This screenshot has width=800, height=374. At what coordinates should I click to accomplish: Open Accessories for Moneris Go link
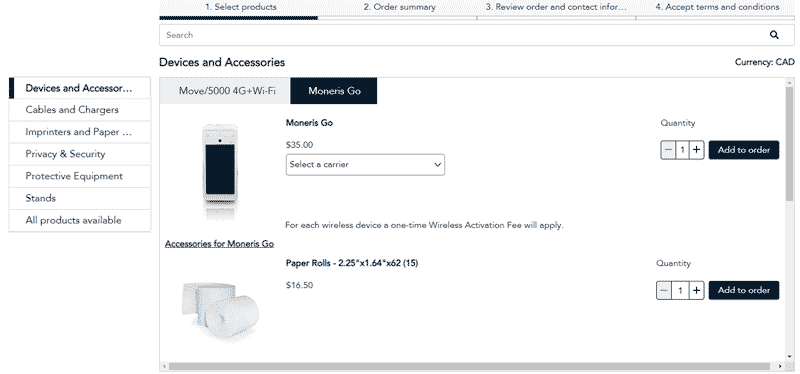(219, 244)
